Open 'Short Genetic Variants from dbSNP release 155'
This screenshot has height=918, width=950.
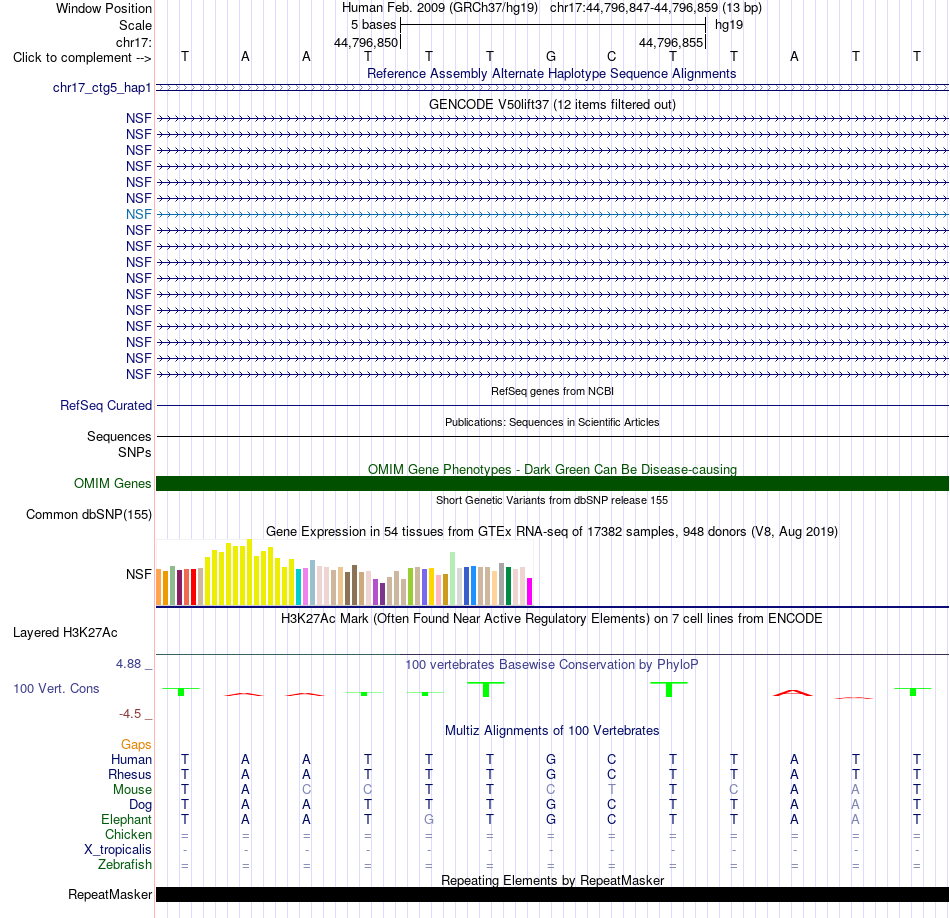(x=552, y=501)
